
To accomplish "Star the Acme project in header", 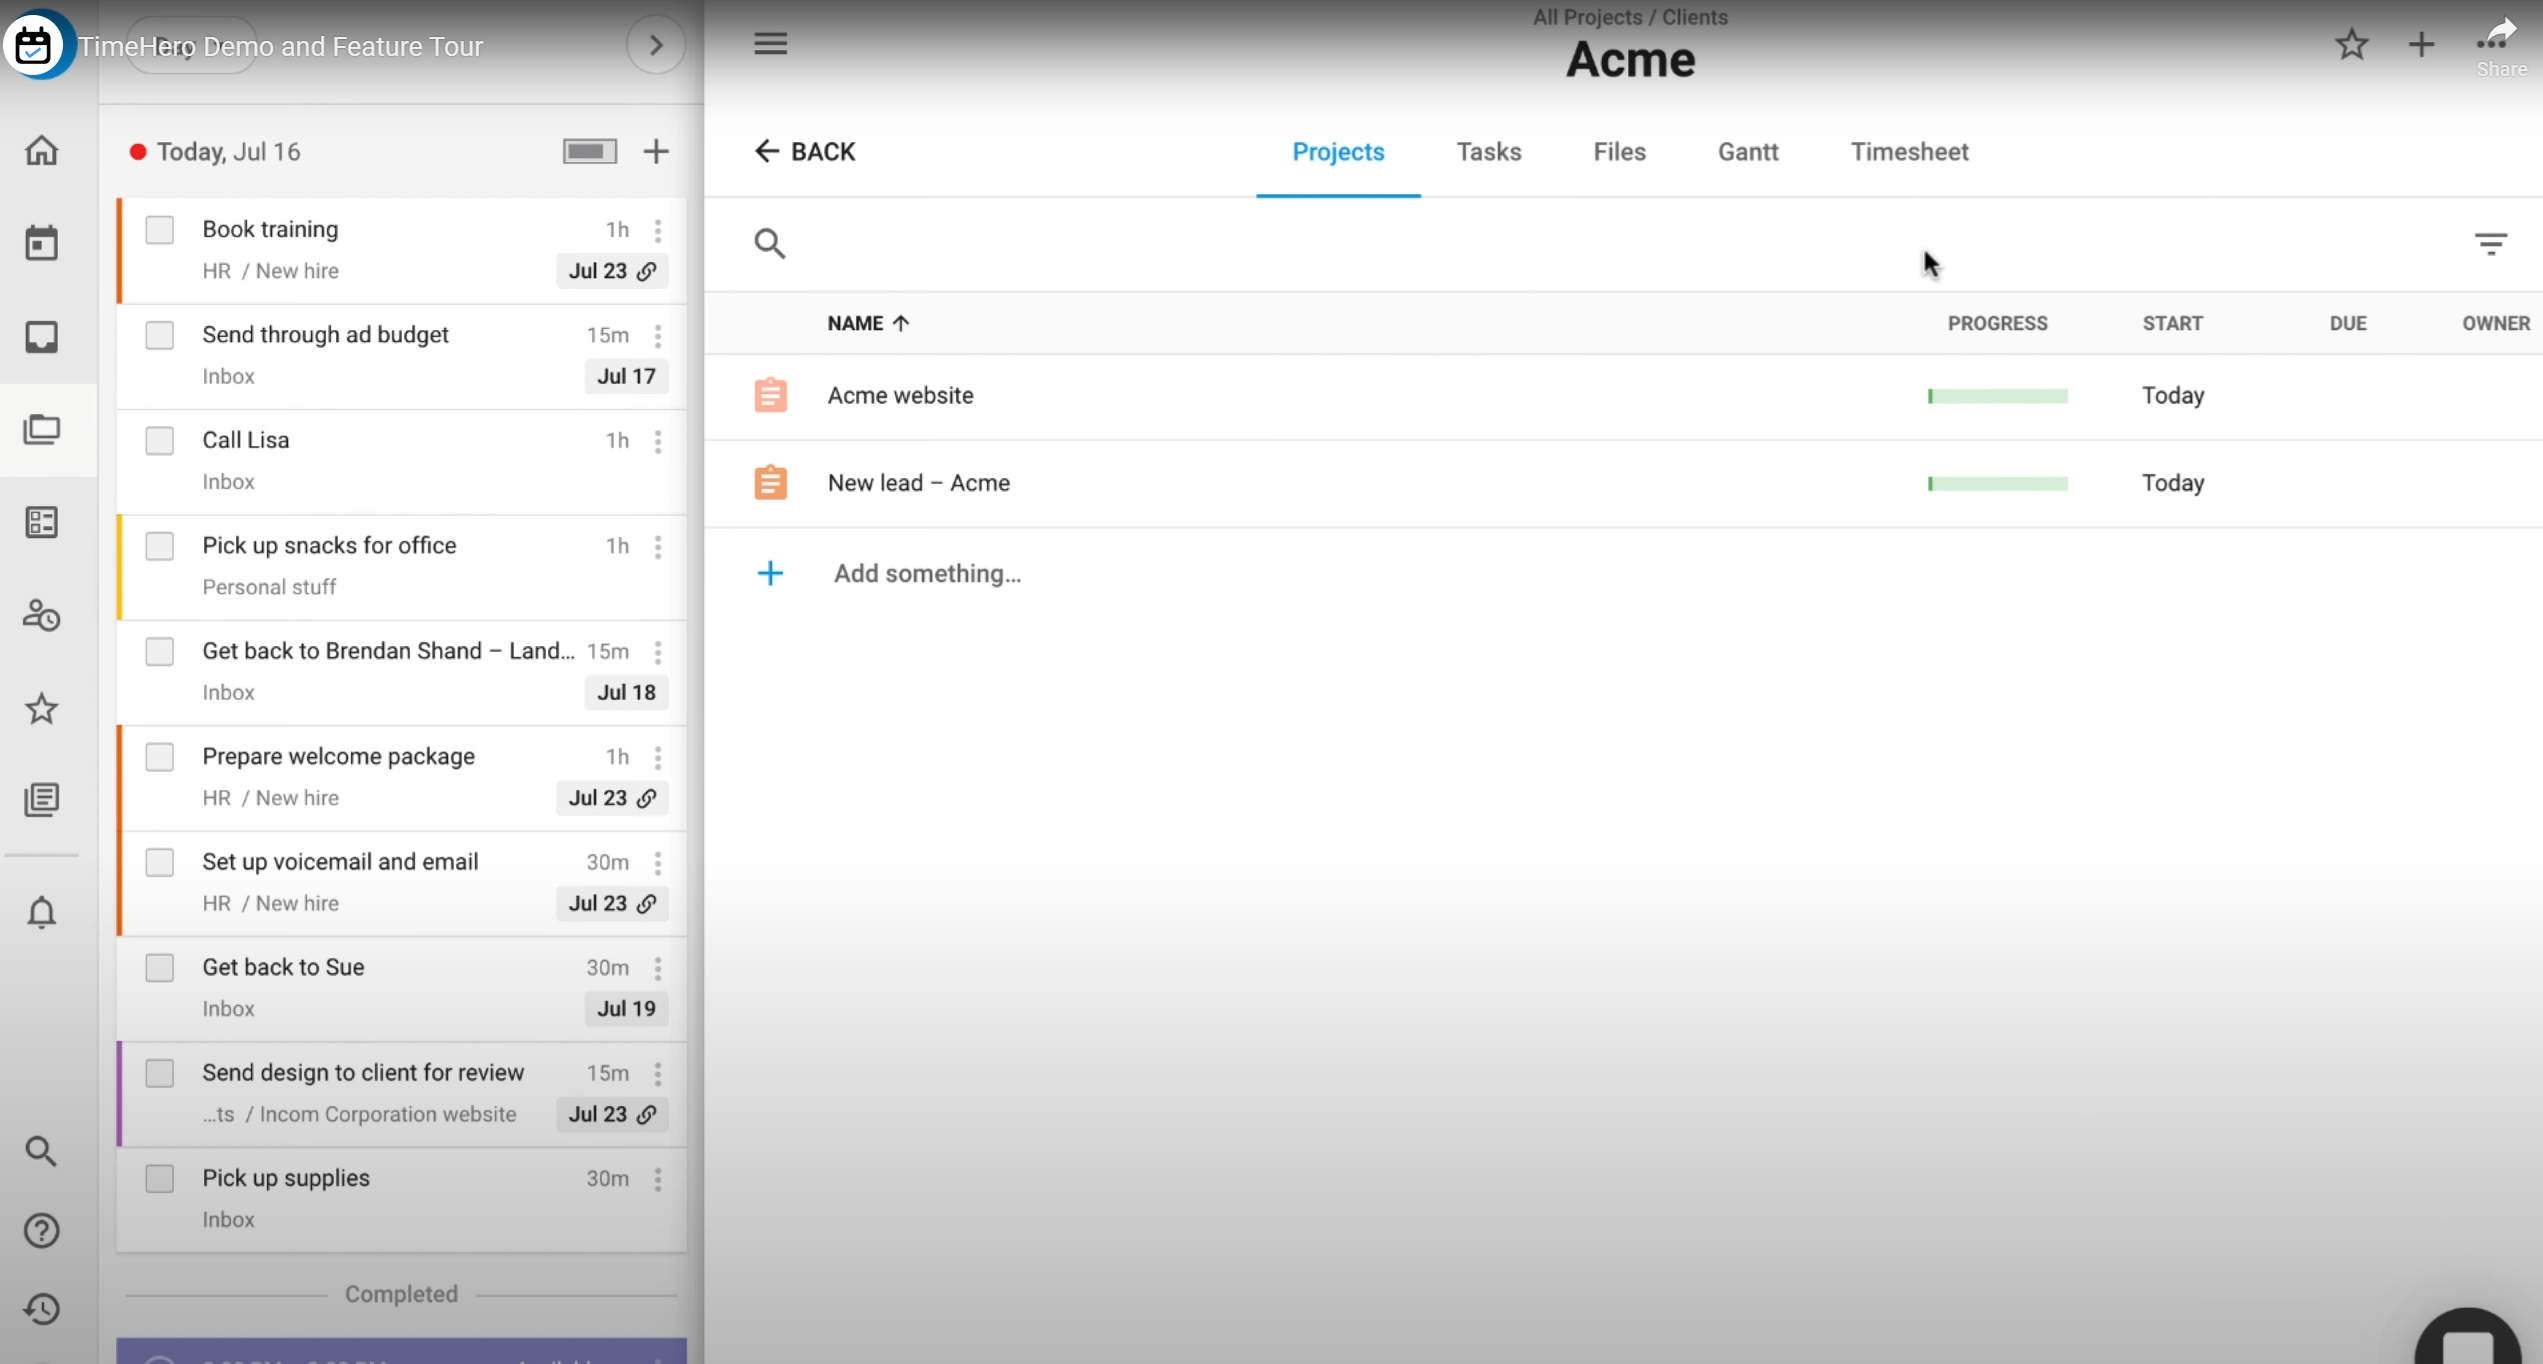I will [2351, 44].
